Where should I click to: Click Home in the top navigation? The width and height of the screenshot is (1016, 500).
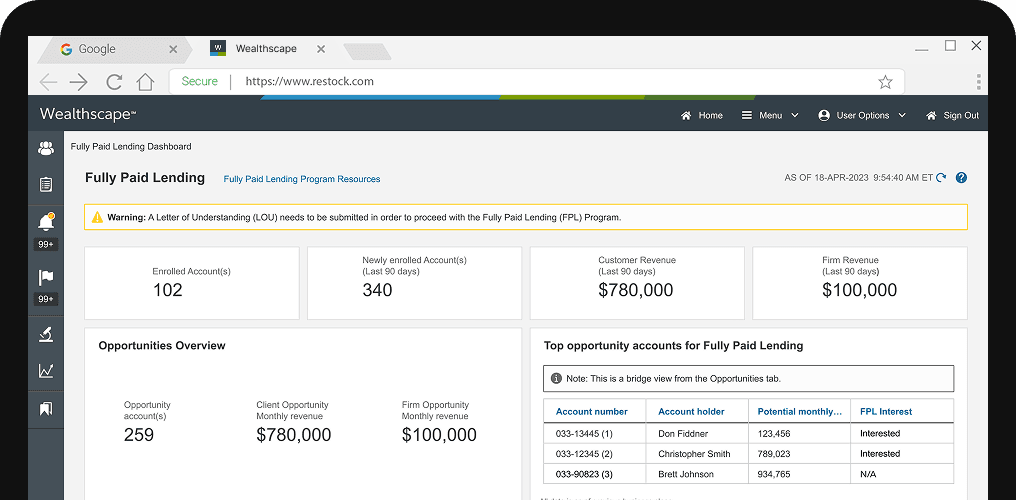(702, 115)
